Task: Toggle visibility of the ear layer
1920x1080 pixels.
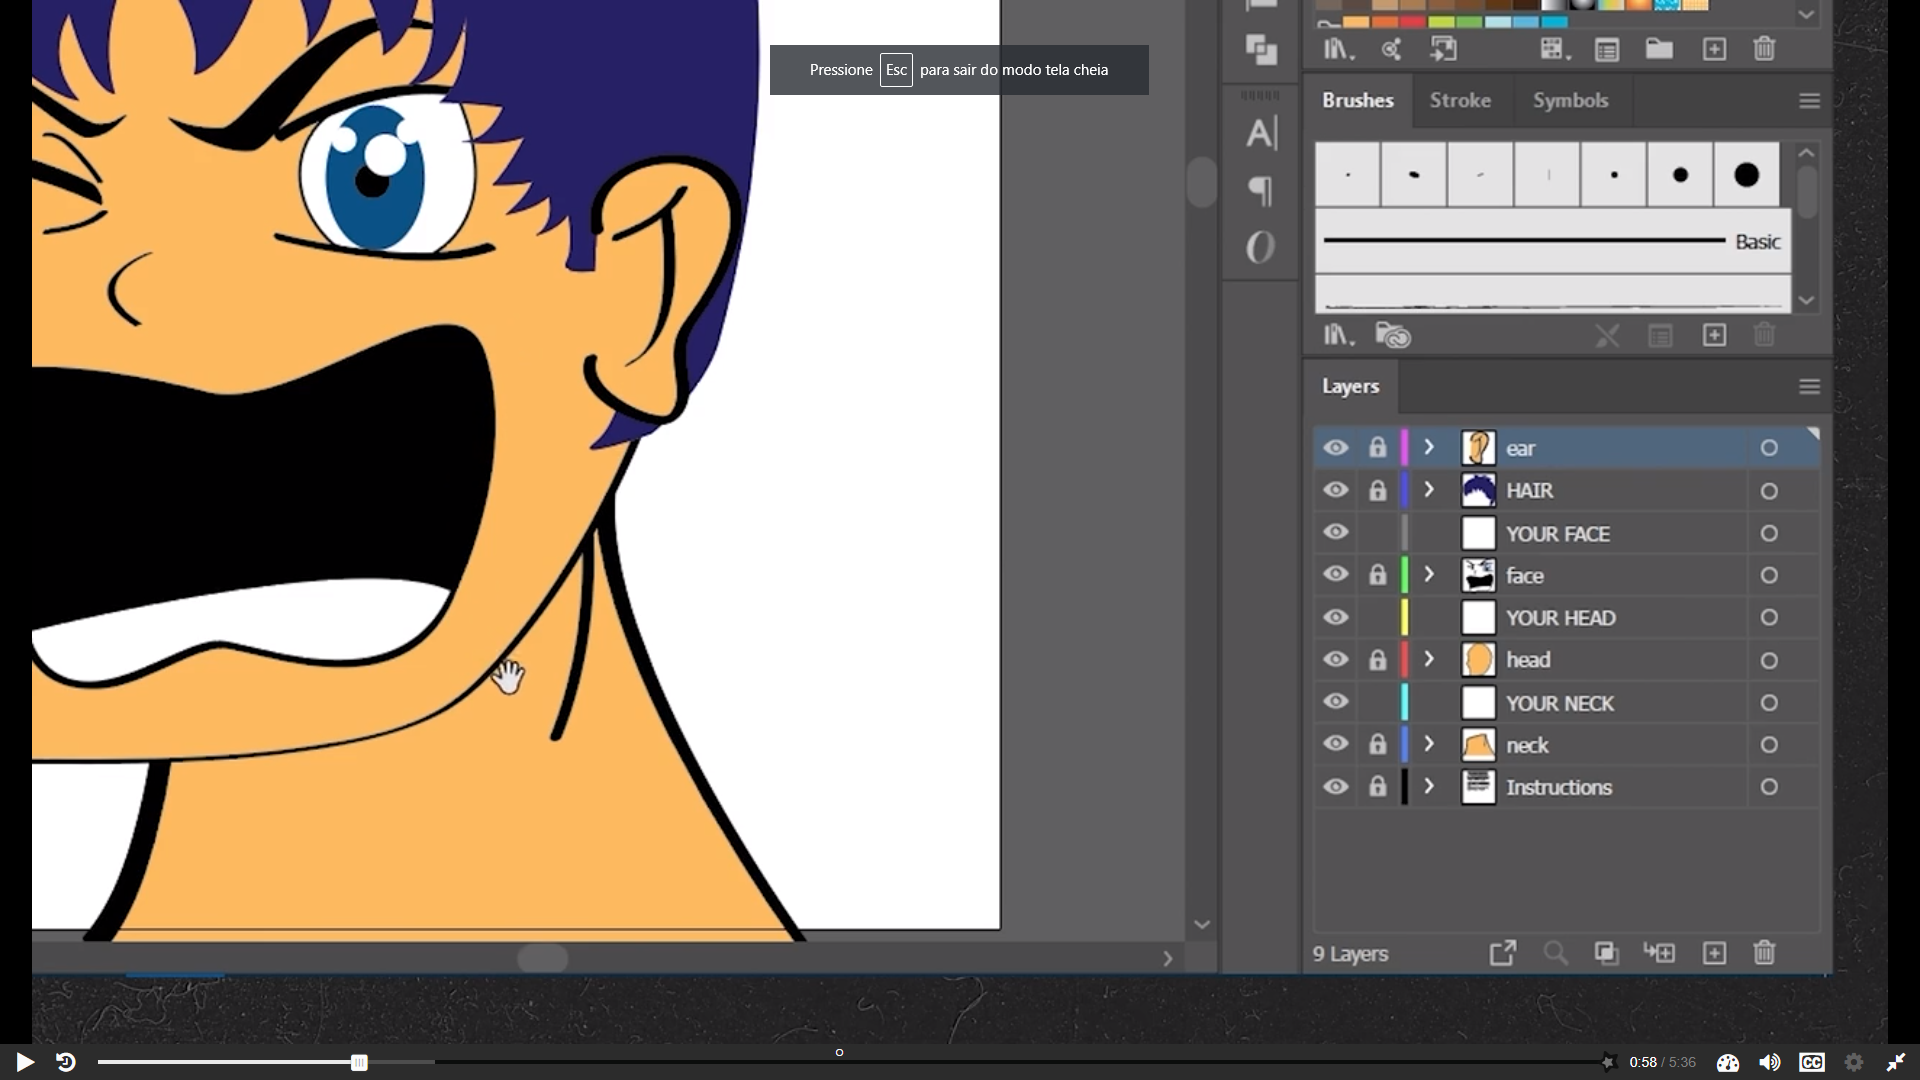Action: click(1335, 448)
